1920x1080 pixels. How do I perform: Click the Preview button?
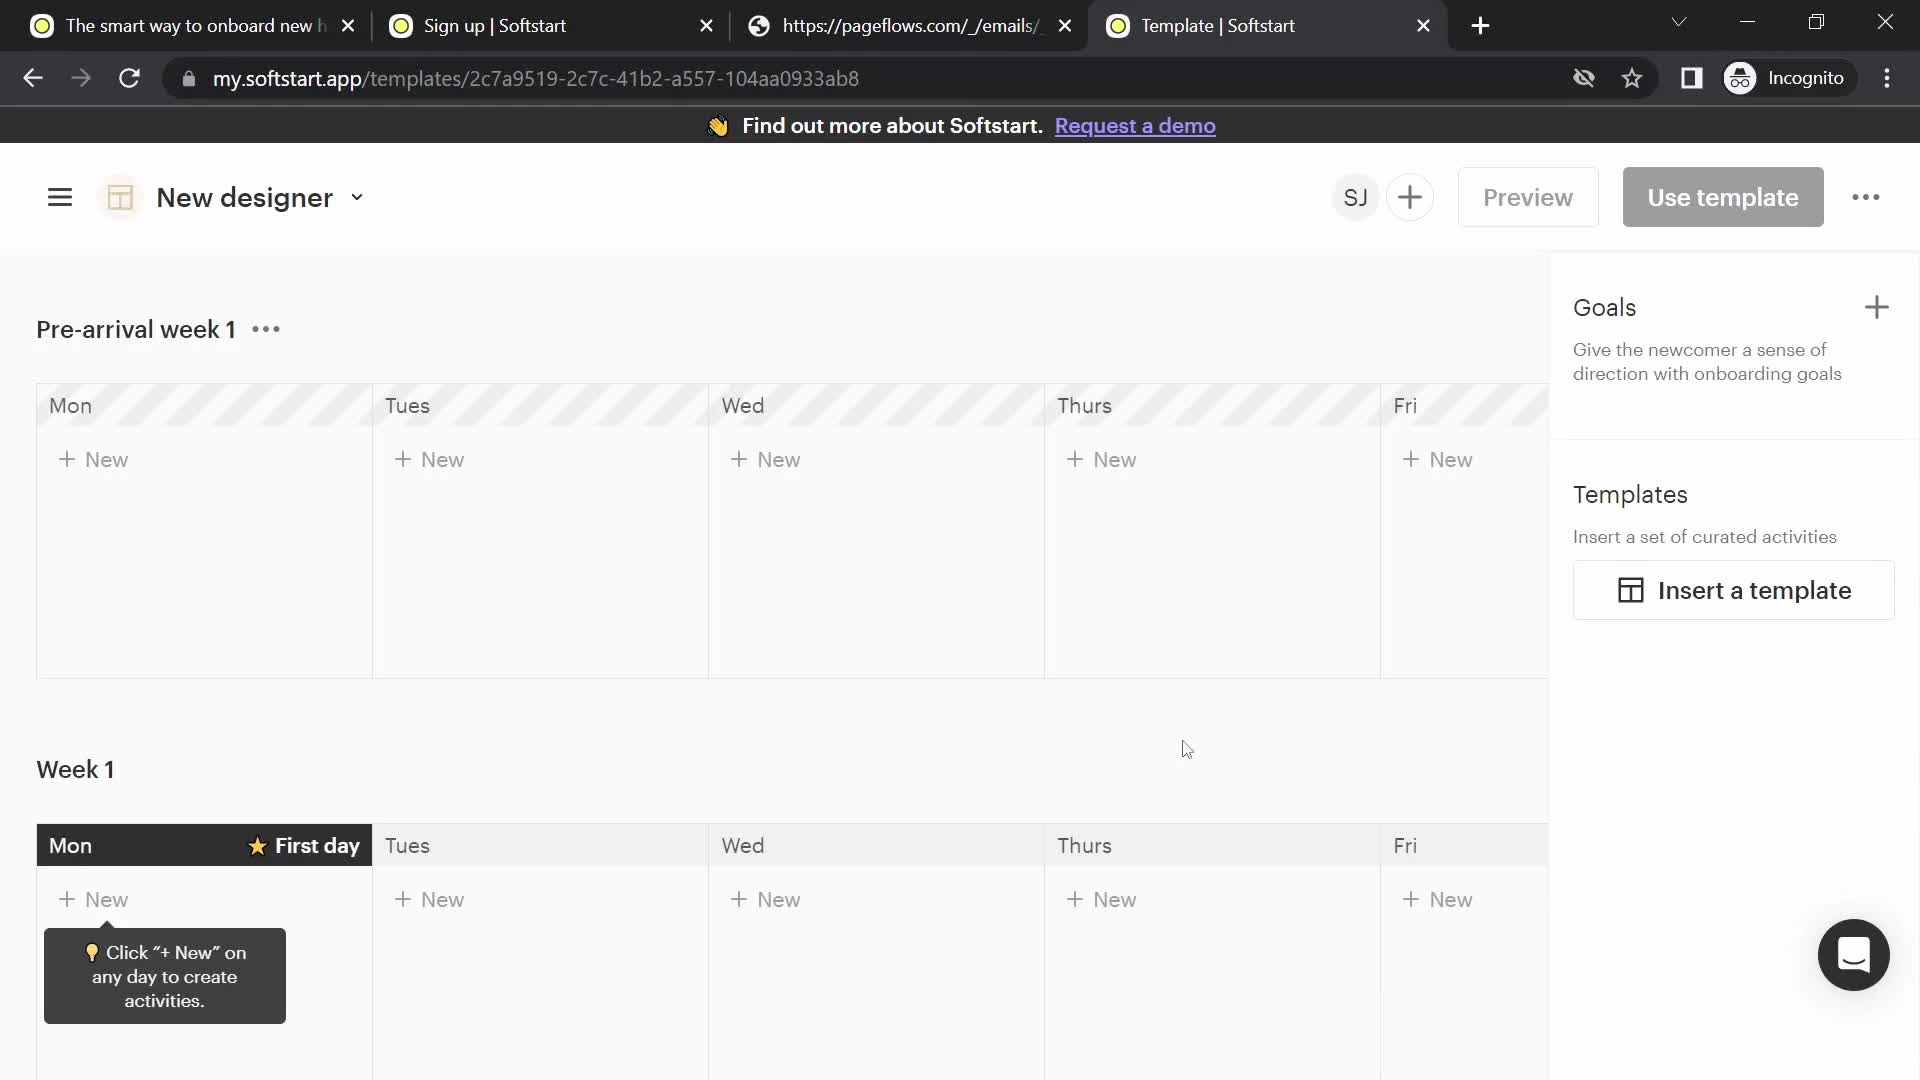click(x=1527, y=197)
